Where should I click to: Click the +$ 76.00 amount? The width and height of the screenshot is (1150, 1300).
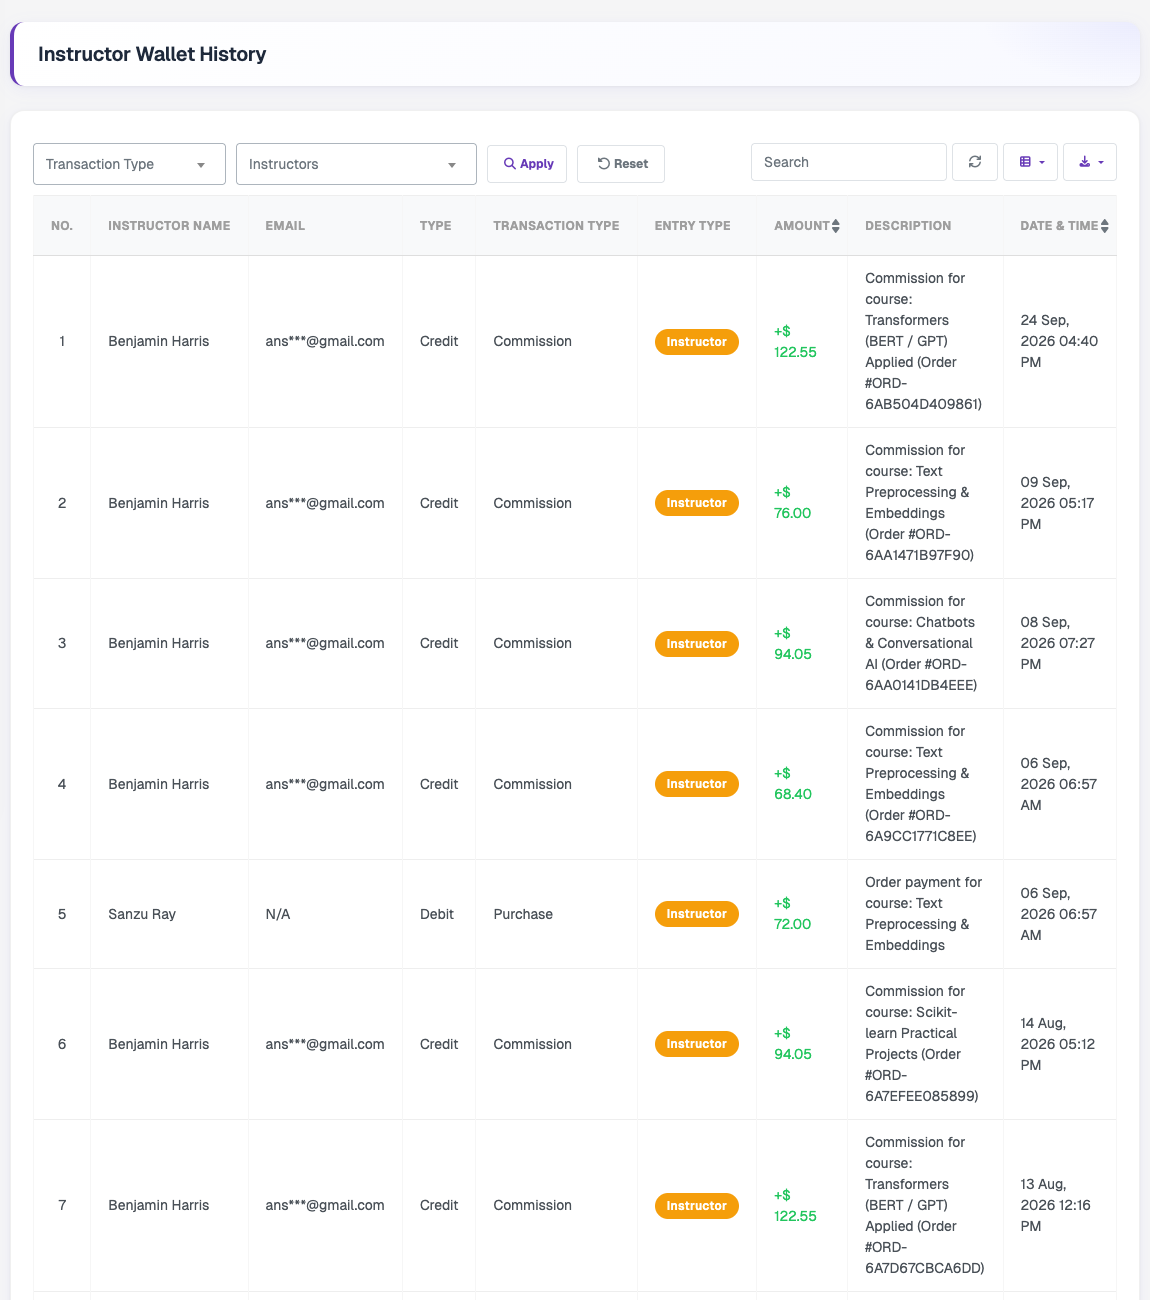[x=793, y=503]
